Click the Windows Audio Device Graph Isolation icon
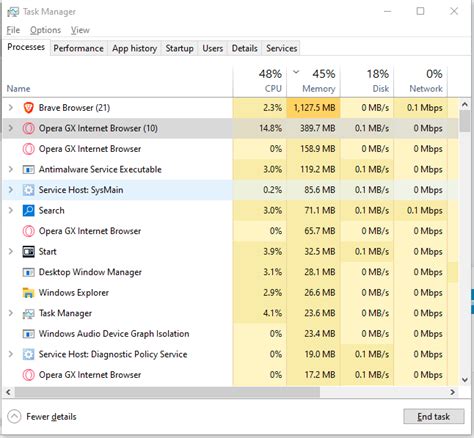 [28, 334]
